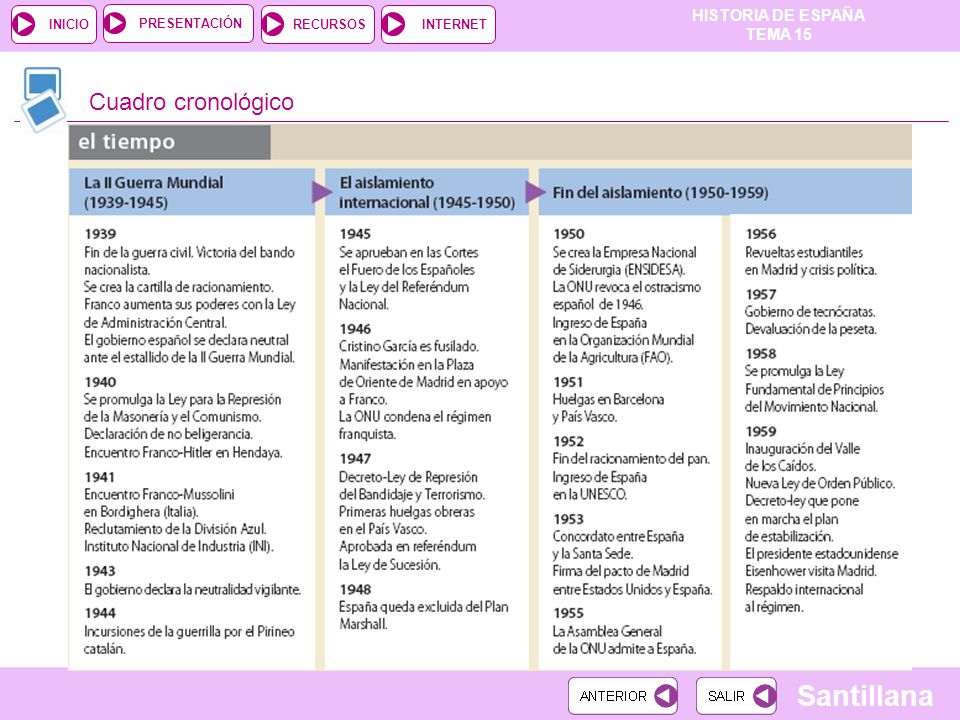Click the year 1953

[569, 519]
